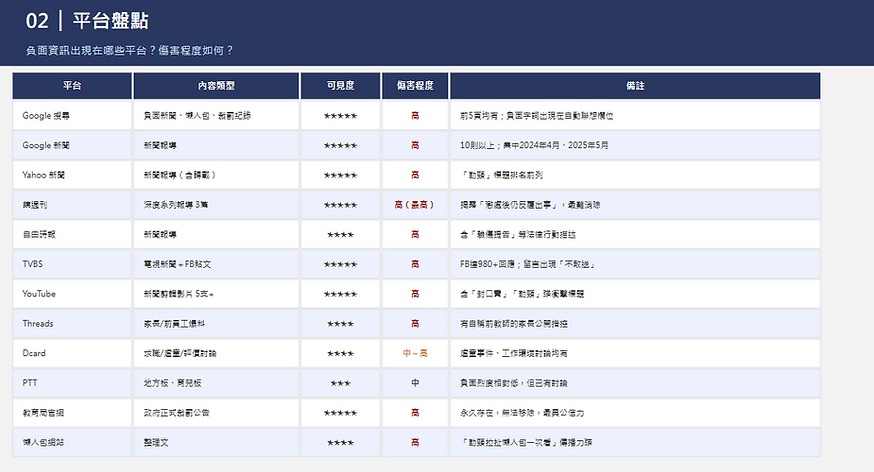Click the '自由時報' platform cell
This screenshot has height=472, width=874.
click(72, 235)
